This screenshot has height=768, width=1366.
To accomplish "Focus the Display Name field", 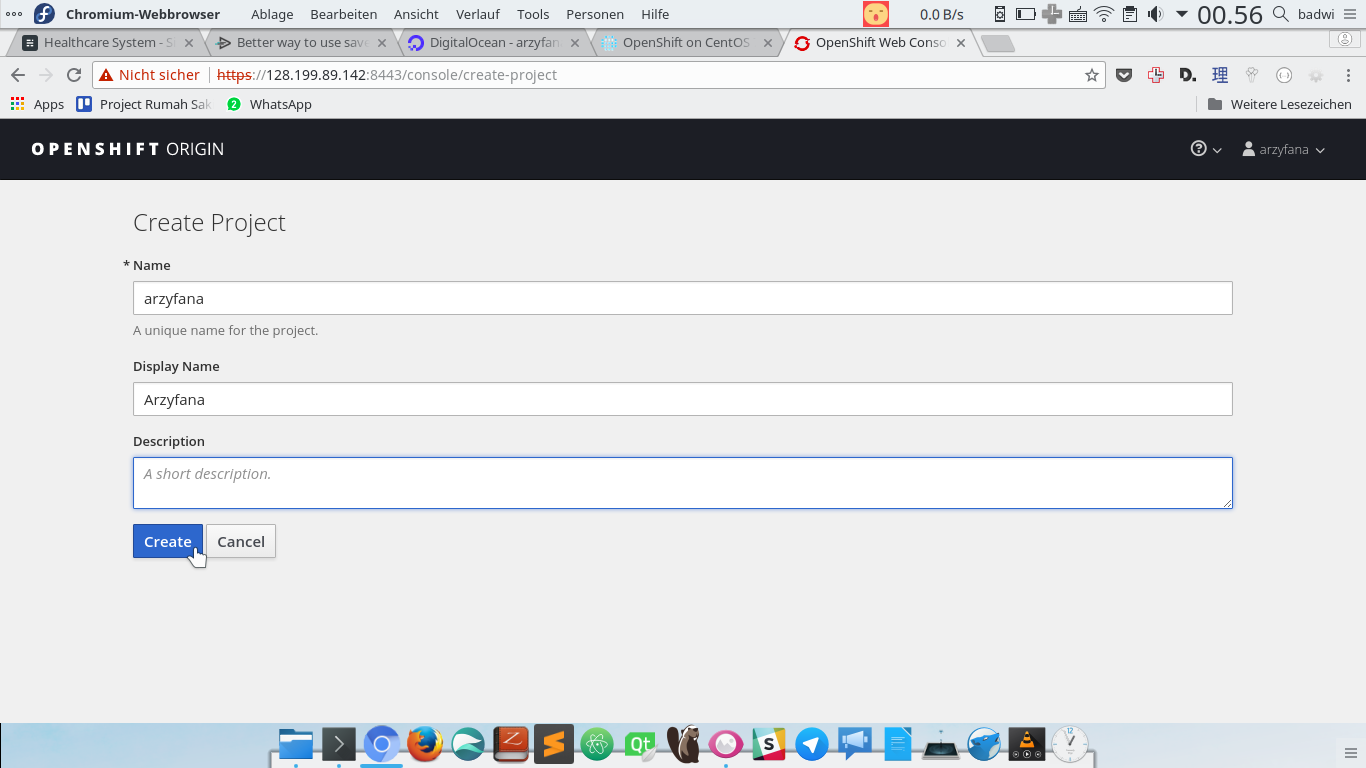I will click(x=682, y=399).
